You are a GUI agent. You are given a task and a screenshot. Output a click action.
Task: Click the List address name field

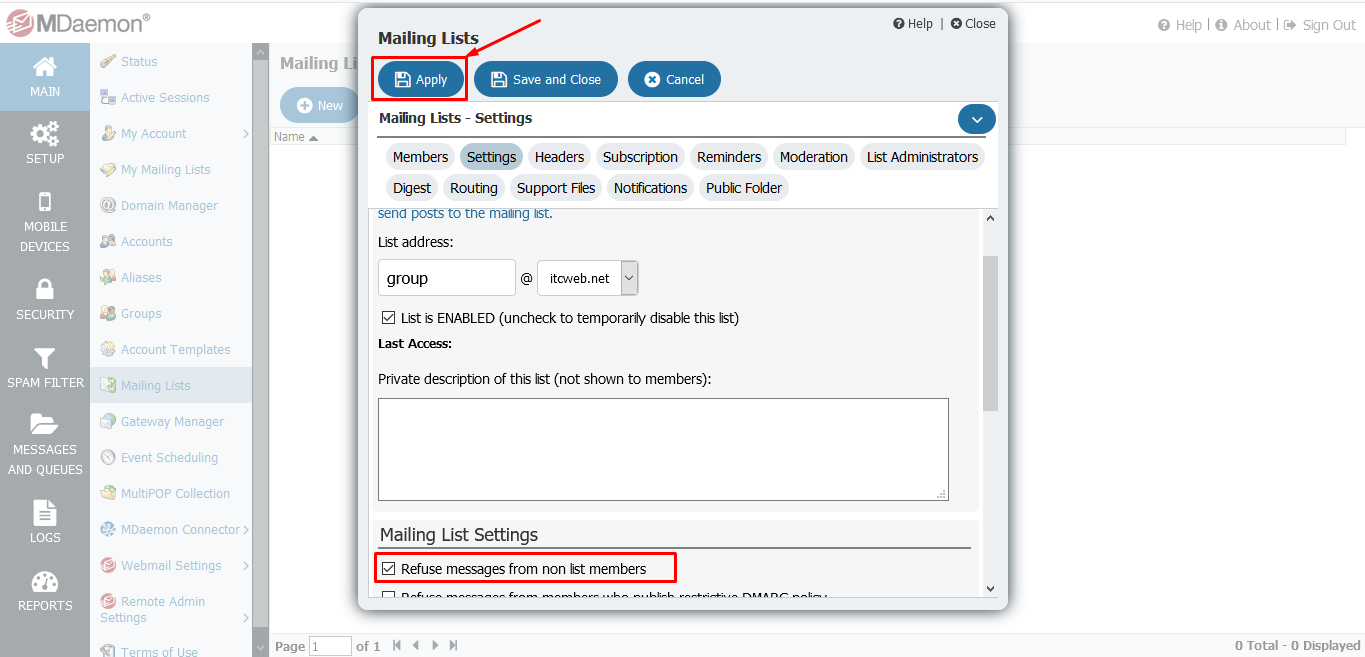[447, 278]
